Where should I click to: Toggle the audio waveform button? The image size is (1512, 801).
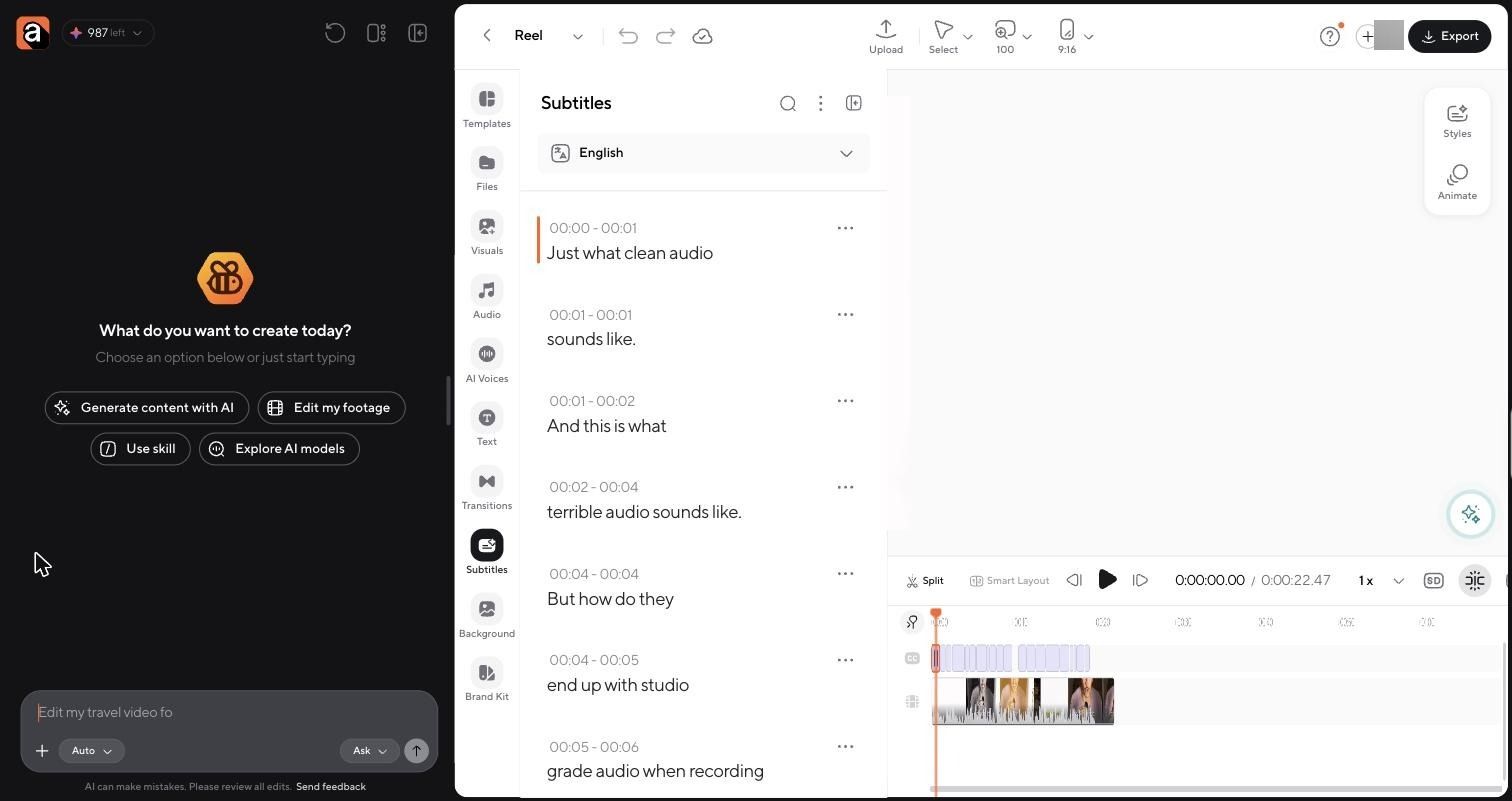(1475, 581)
